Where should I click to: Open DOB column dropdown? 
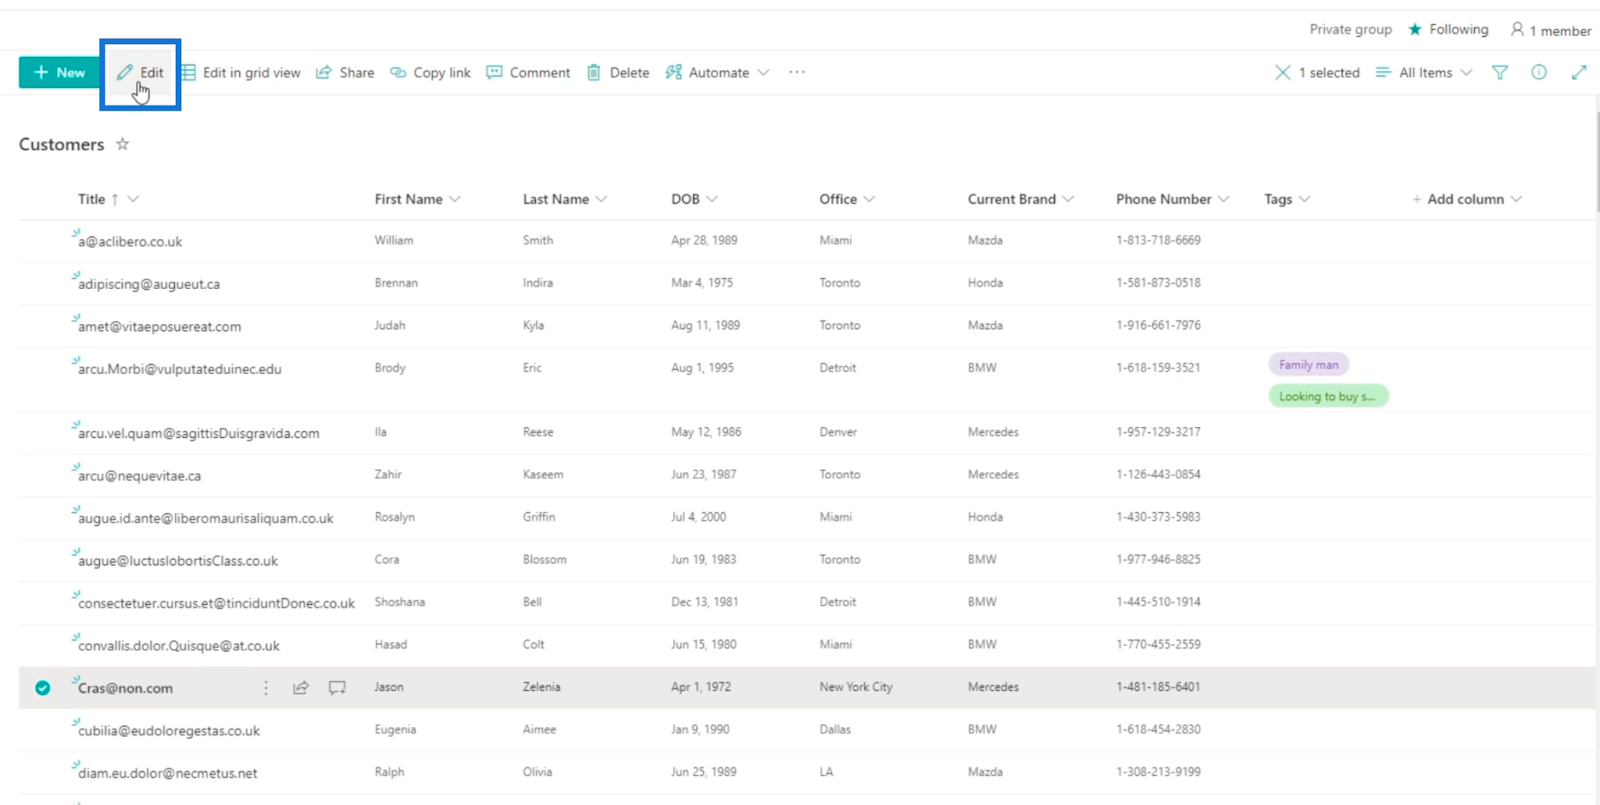point(712,199)
